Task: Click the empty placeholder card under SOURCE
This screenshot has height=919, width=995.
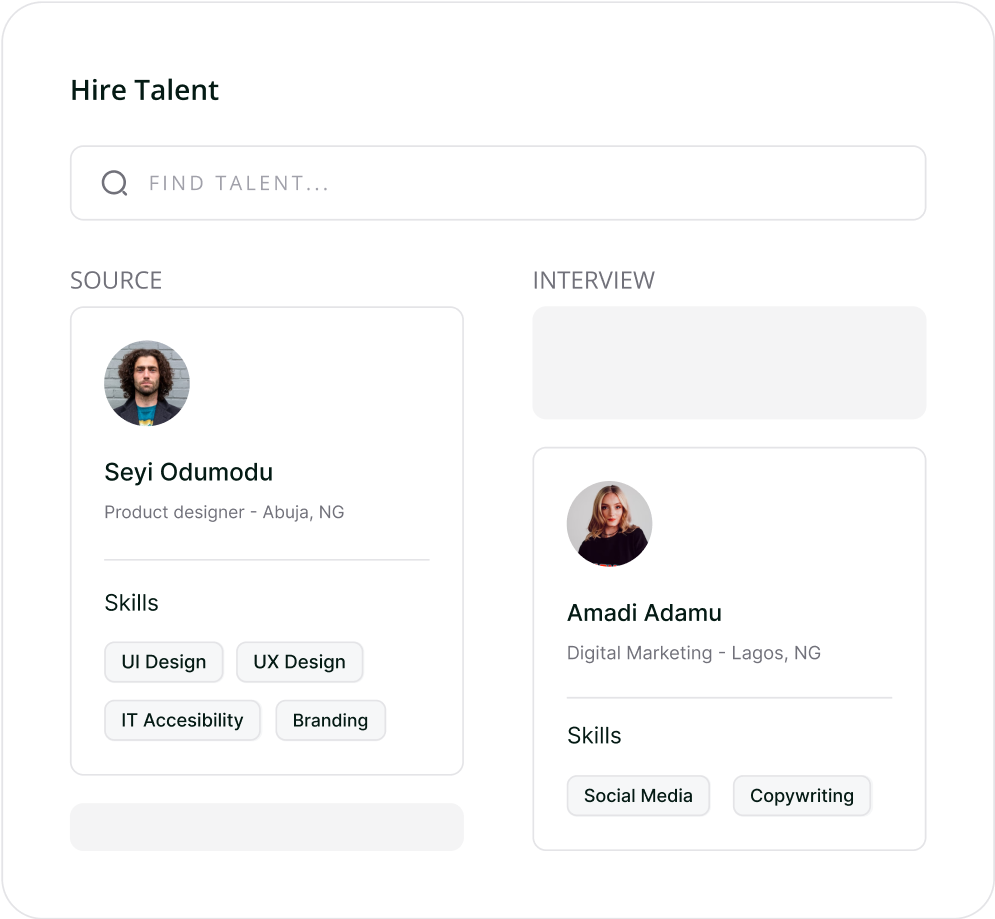Action: [266, 826]
